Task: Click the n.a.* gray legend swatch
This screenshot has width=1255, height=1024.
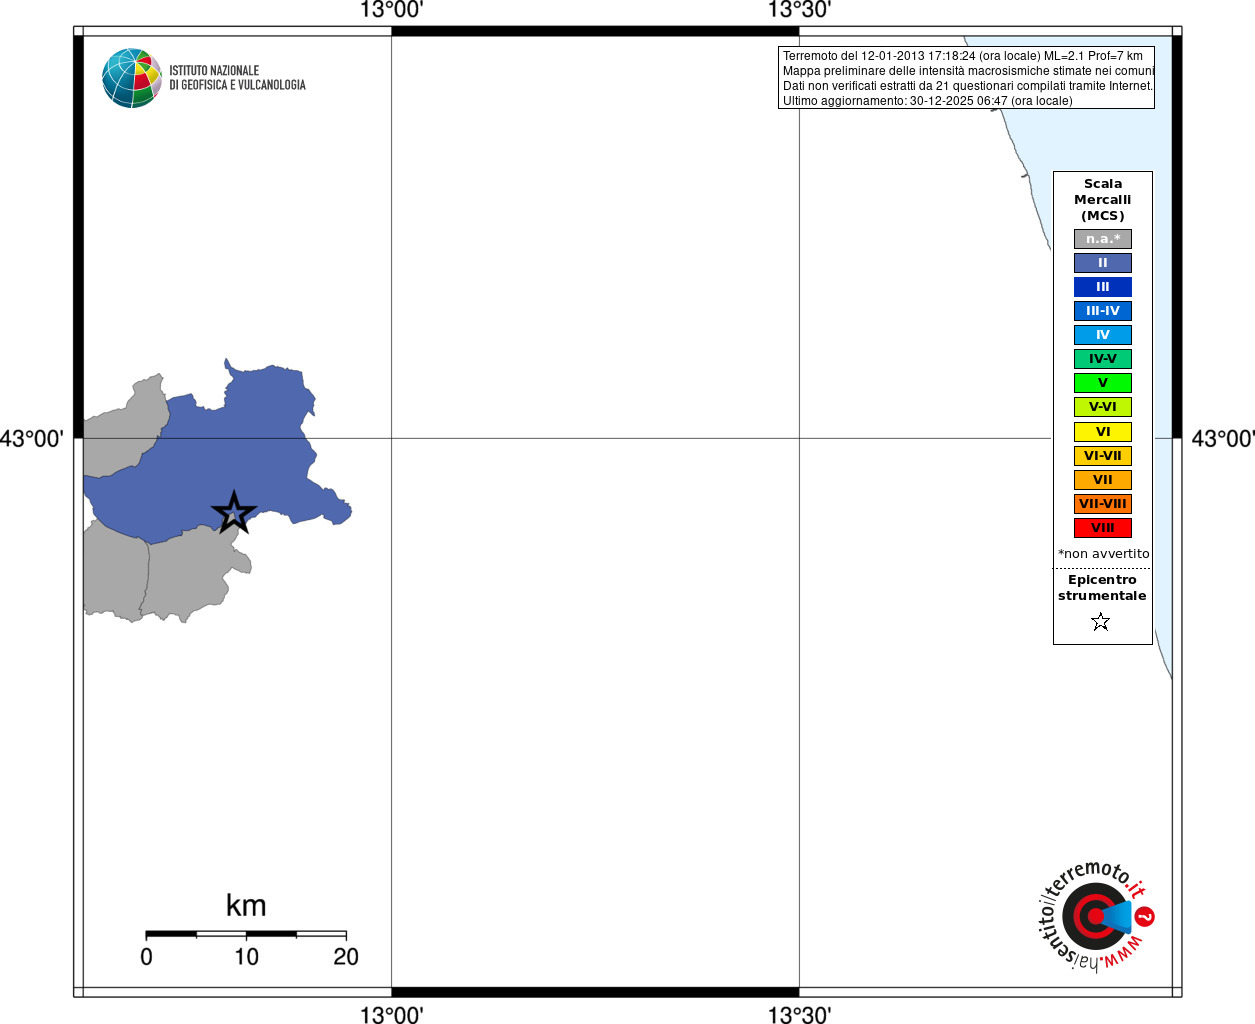Action: [x=1103, y=239]
